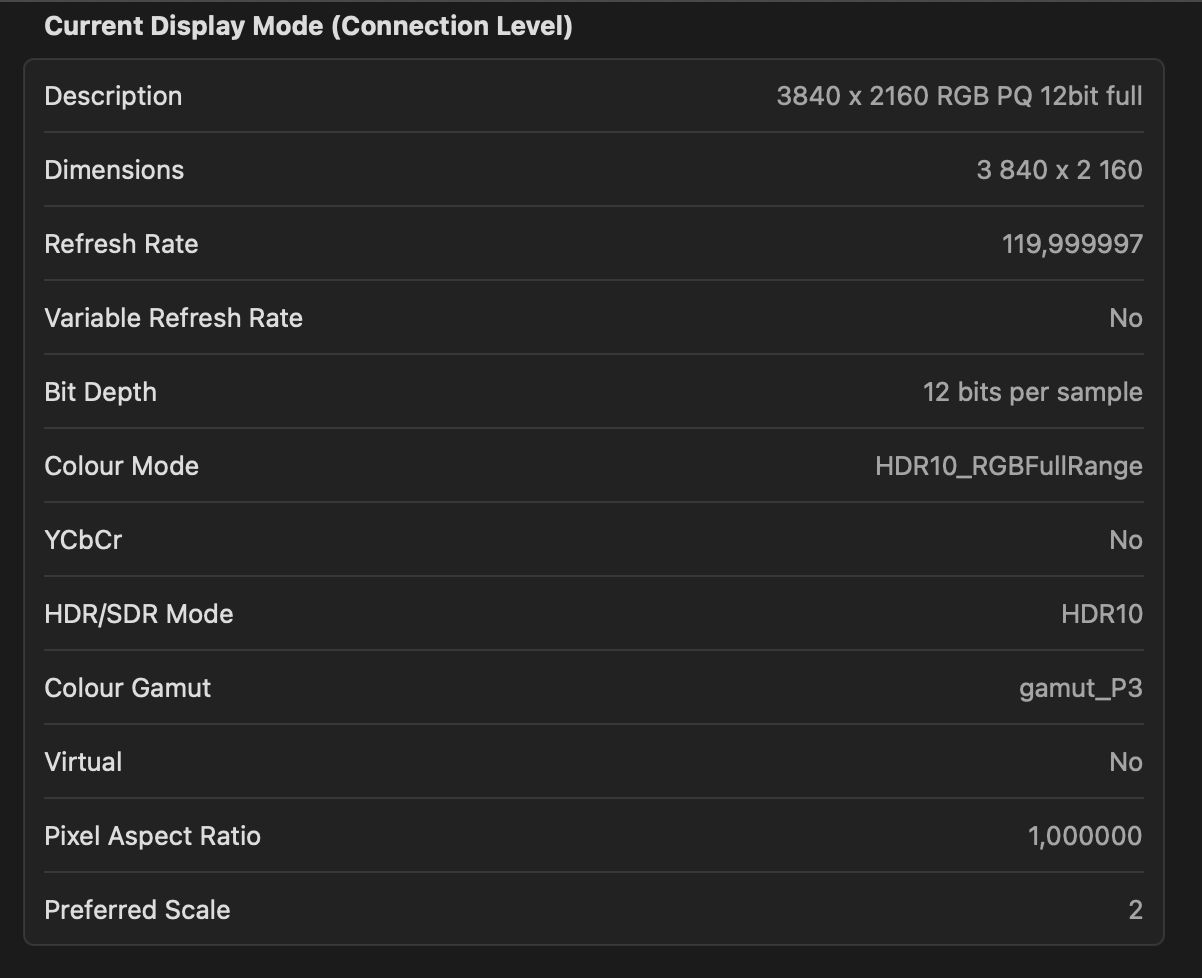Select the value '3 840 x 2 160'
1202x978 pixels.
pos(1059,170)
